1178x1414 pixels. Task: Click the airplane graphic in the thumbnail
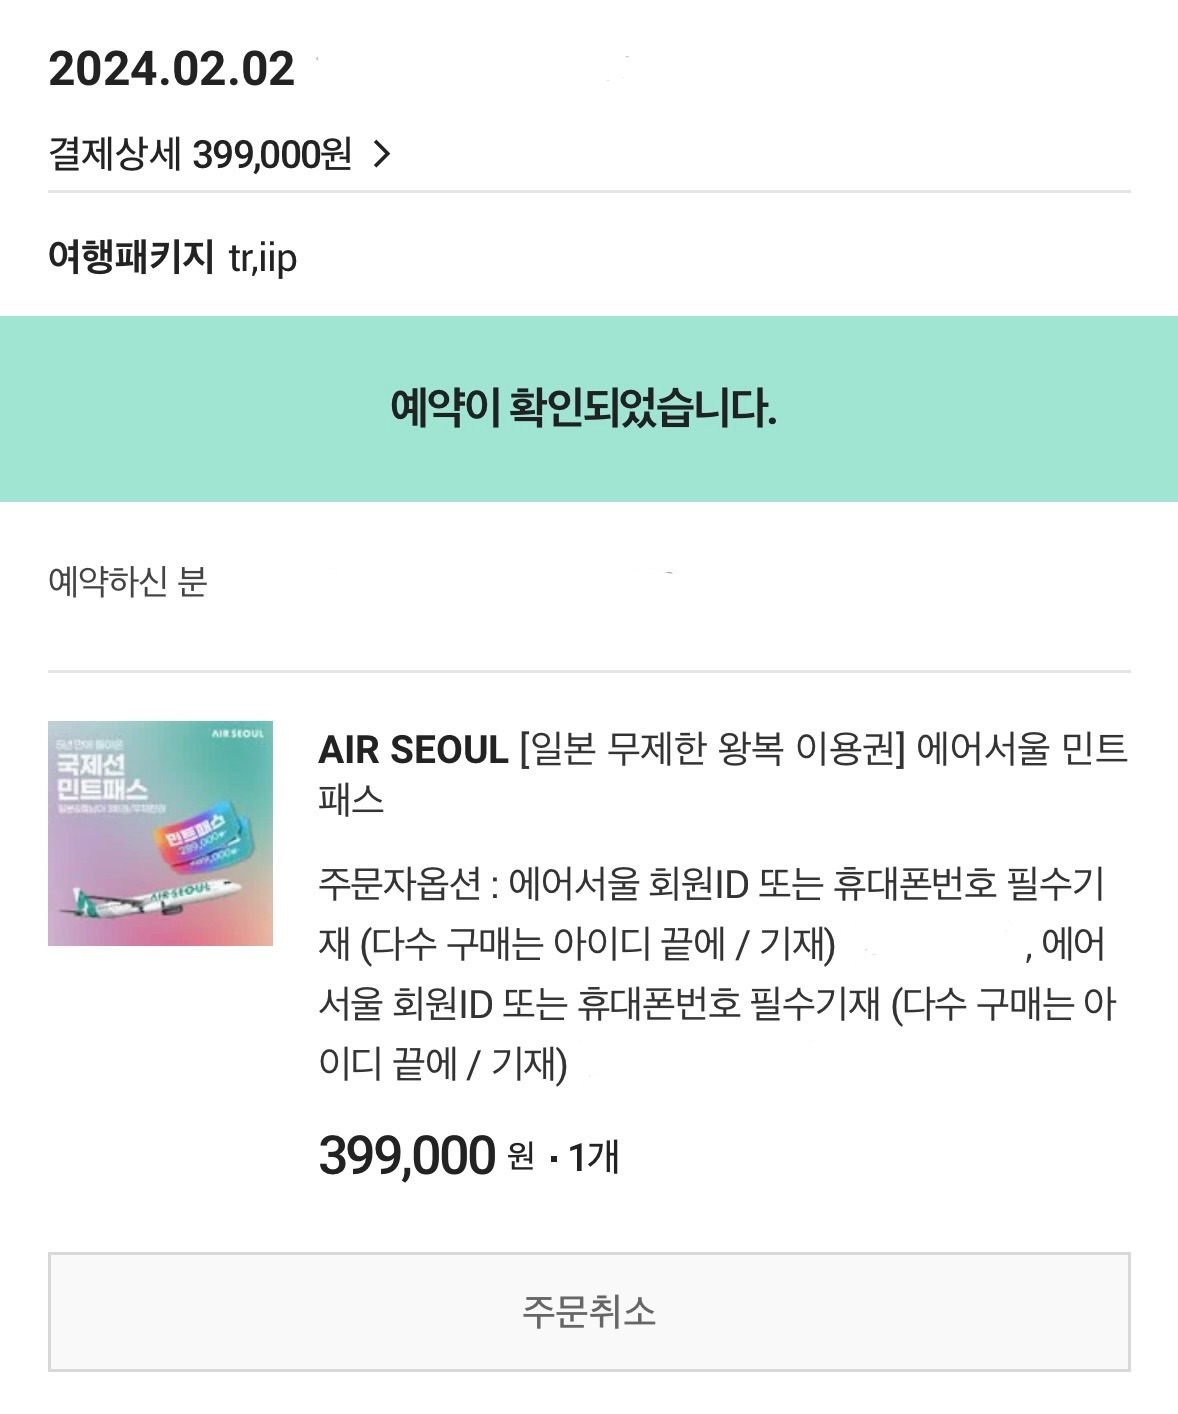pos(150,895)
